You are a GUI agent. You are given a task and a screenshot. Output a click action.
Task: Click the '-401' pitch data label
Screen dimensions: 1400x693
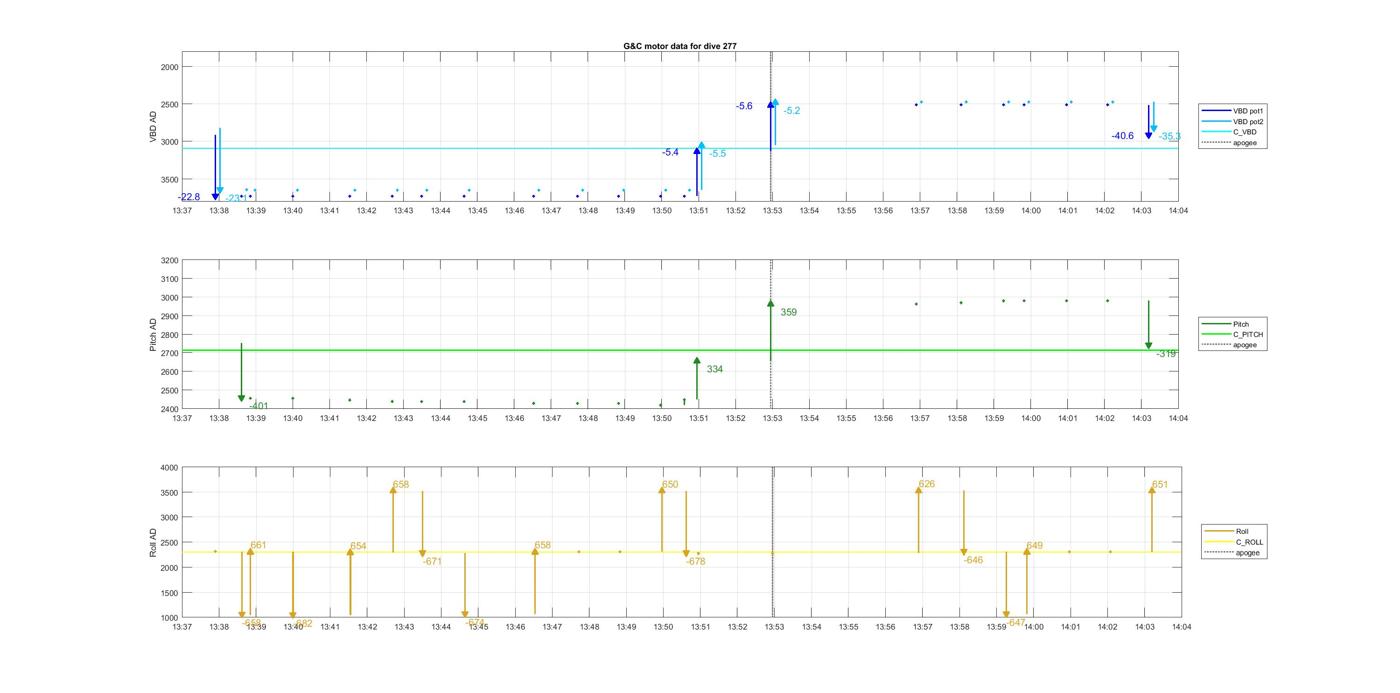point(258,407)
